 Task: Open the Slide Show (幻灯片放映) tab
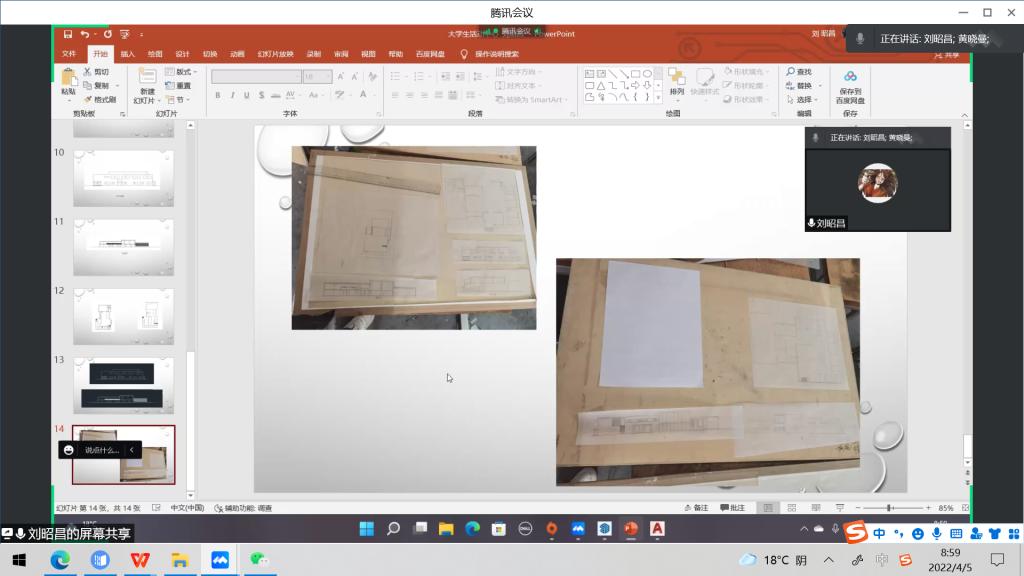[275, 54]
